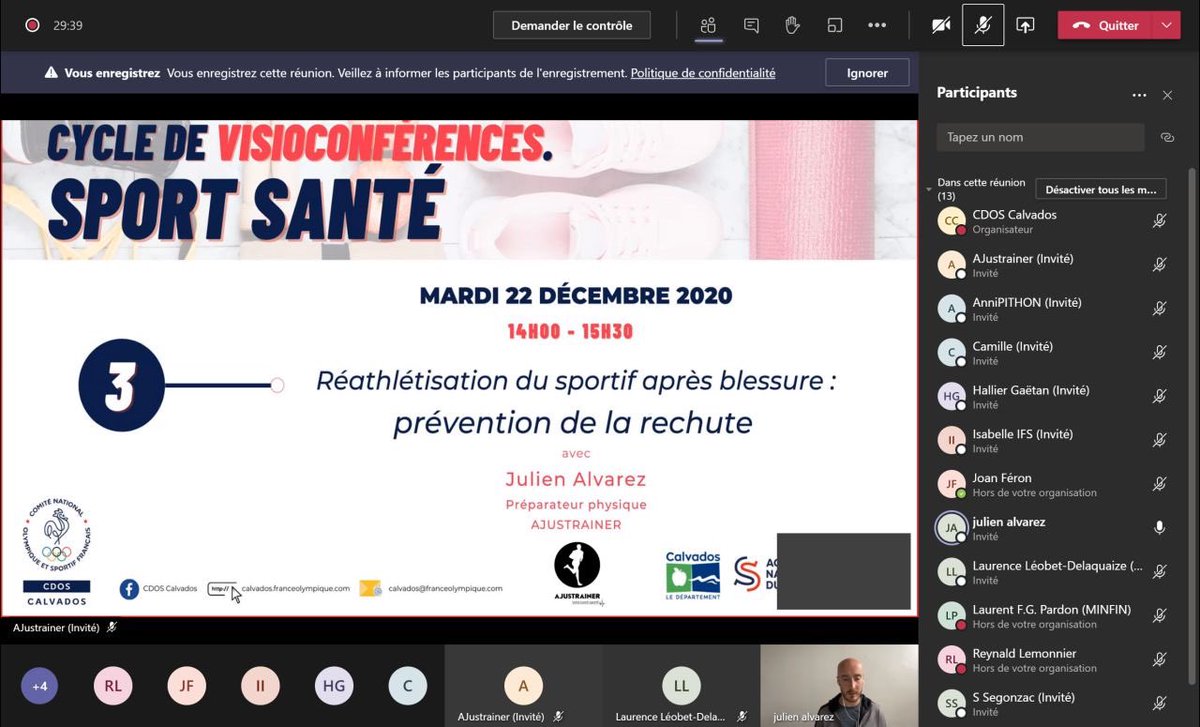
Task: Select participant Reynald Lemonnier
Action: (x=1055, y=661)
